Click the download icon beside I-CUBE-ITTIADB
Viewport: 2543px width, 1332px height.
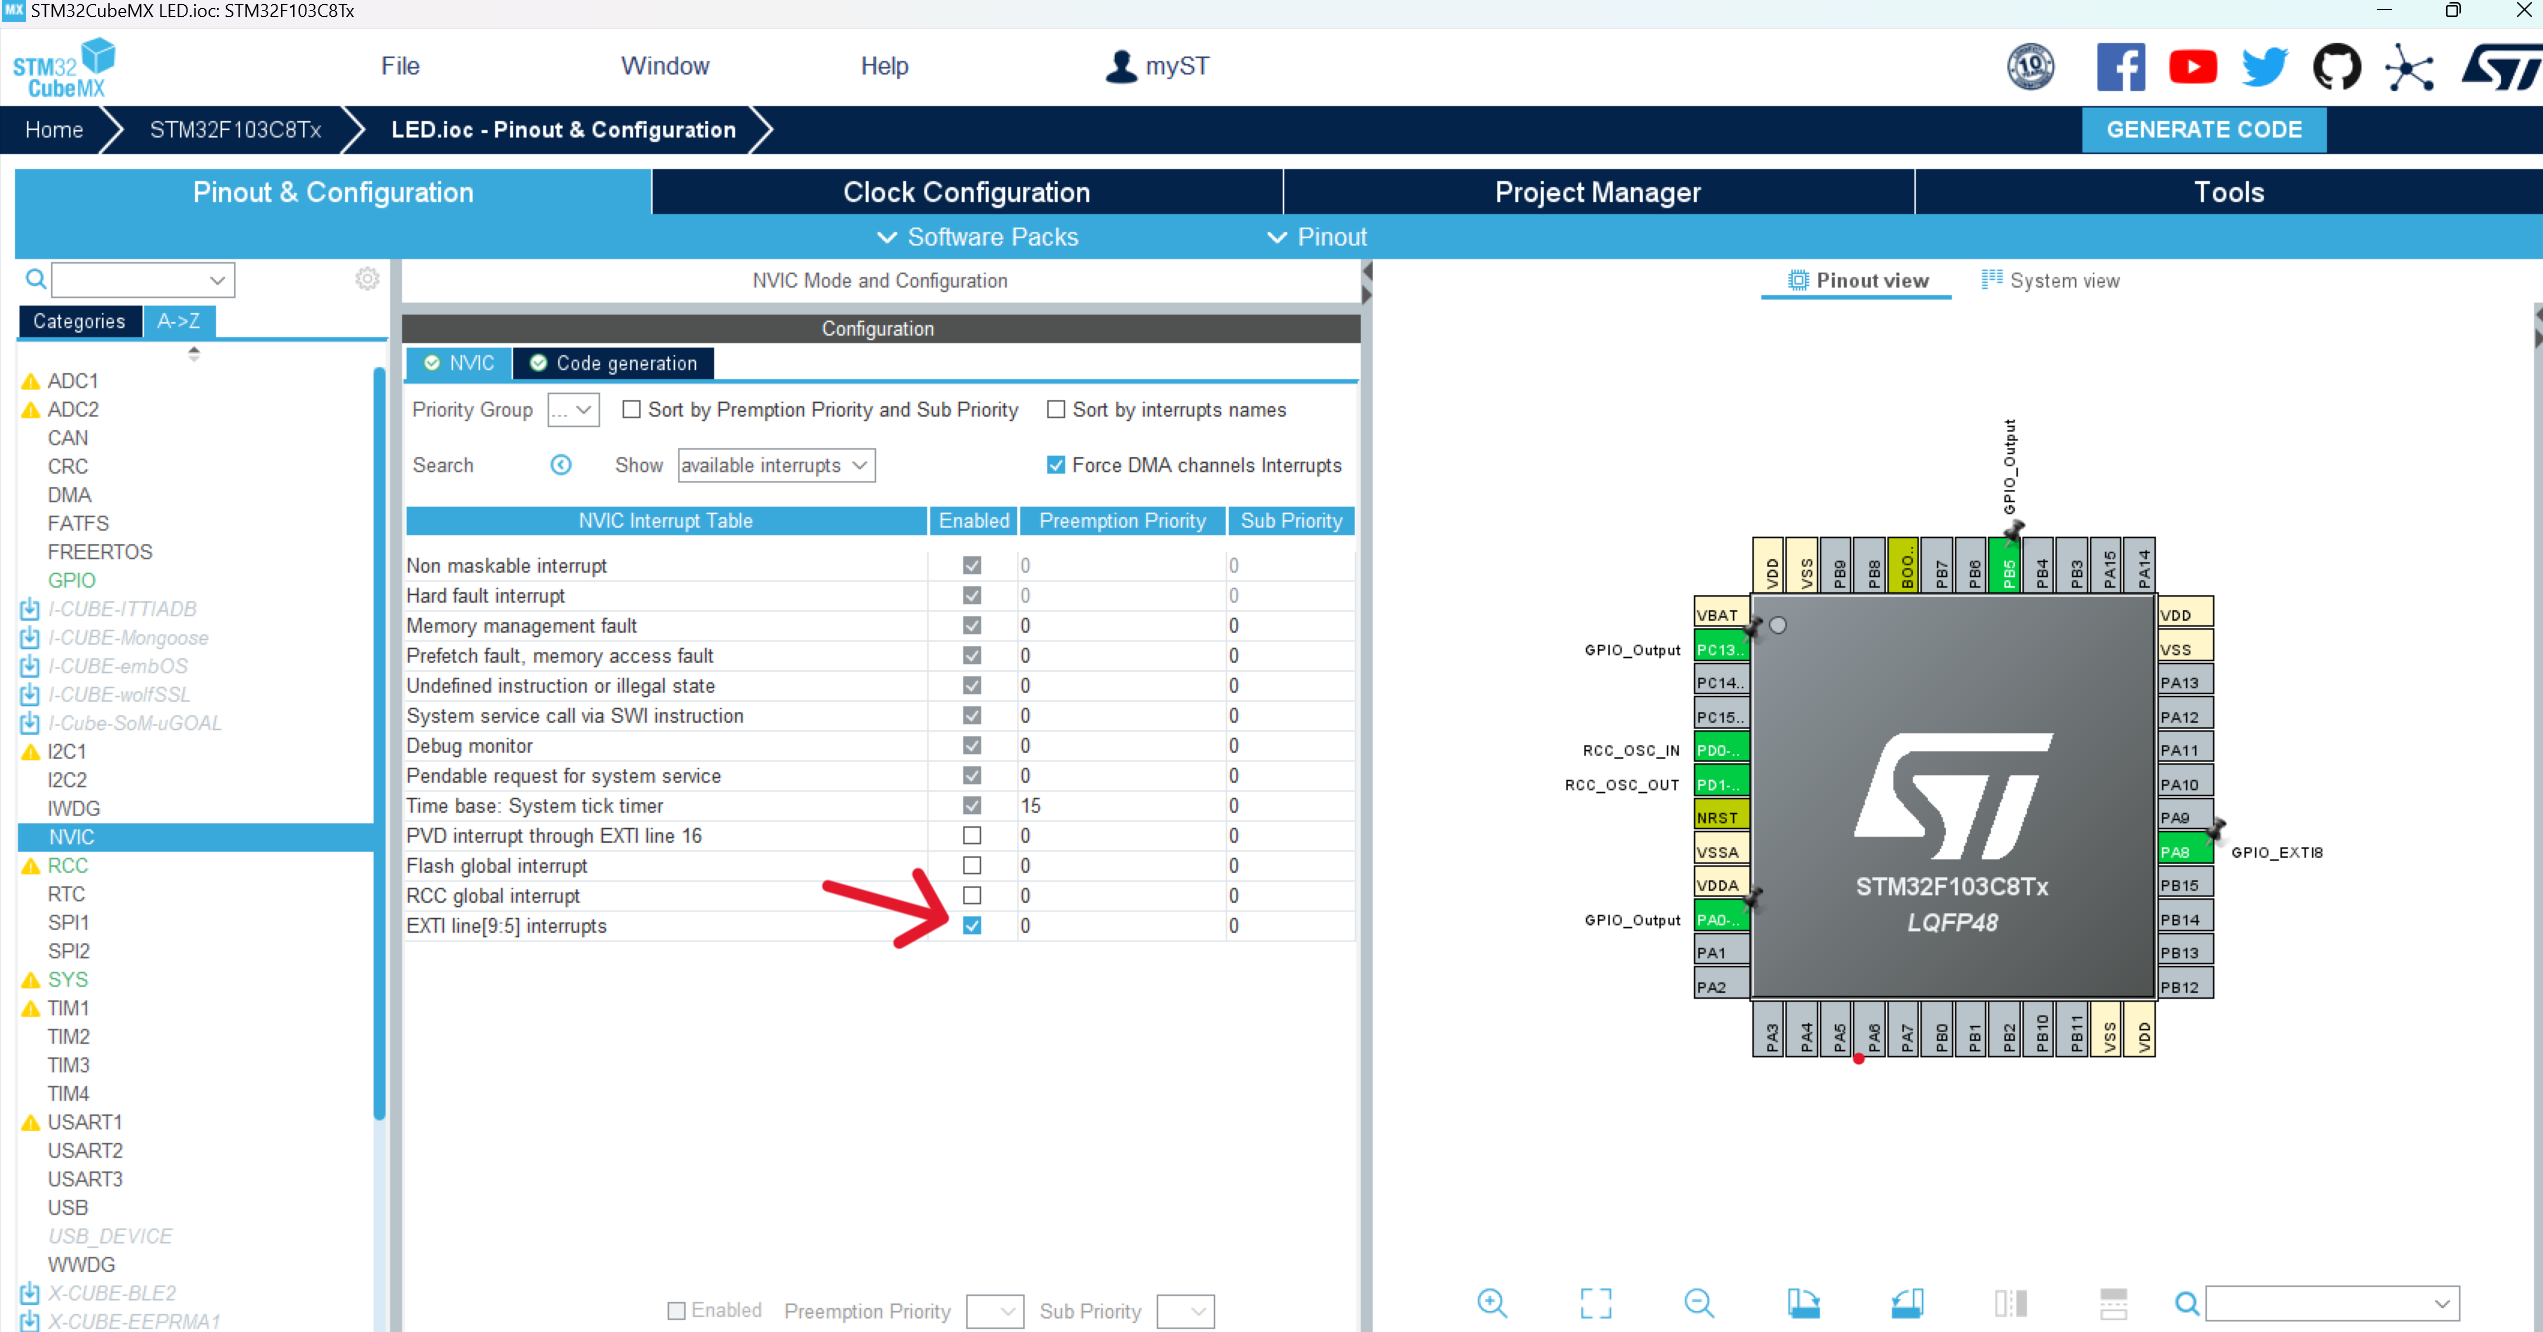pyautogui.click(x=30, y=609)
